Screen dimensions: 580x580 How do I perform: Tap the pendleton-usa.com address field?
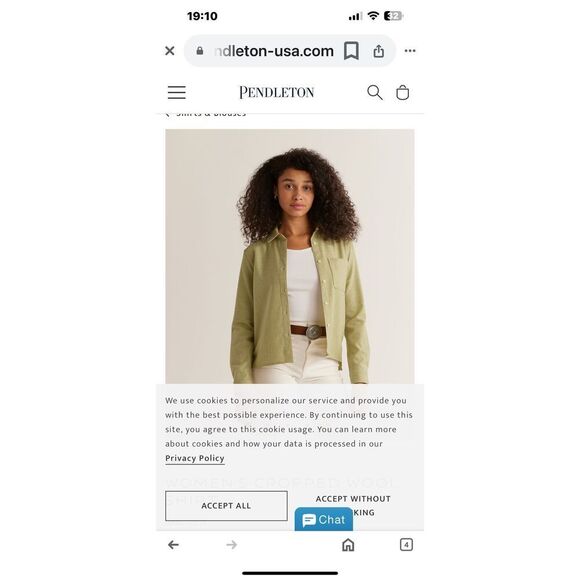274,51
